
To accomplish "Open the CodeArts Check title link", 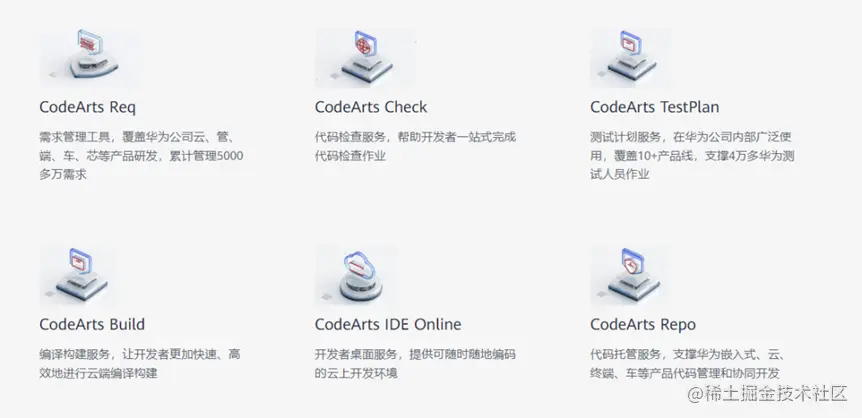I will click(x=371, y=107).
